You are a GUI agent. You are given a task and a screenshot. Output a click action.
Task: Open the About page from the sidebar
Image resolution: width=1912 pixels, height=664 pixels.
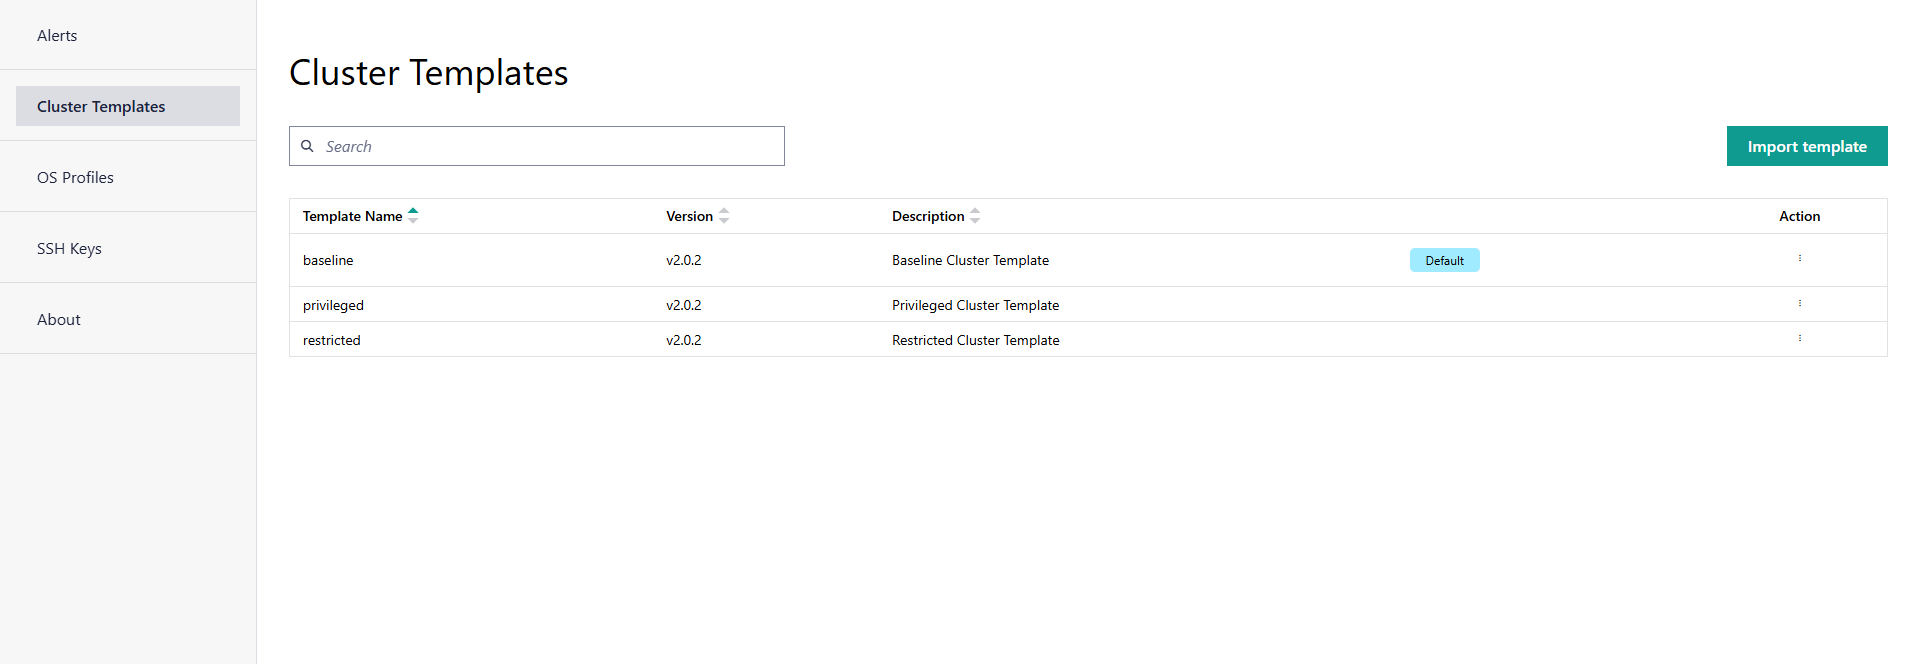128,319
